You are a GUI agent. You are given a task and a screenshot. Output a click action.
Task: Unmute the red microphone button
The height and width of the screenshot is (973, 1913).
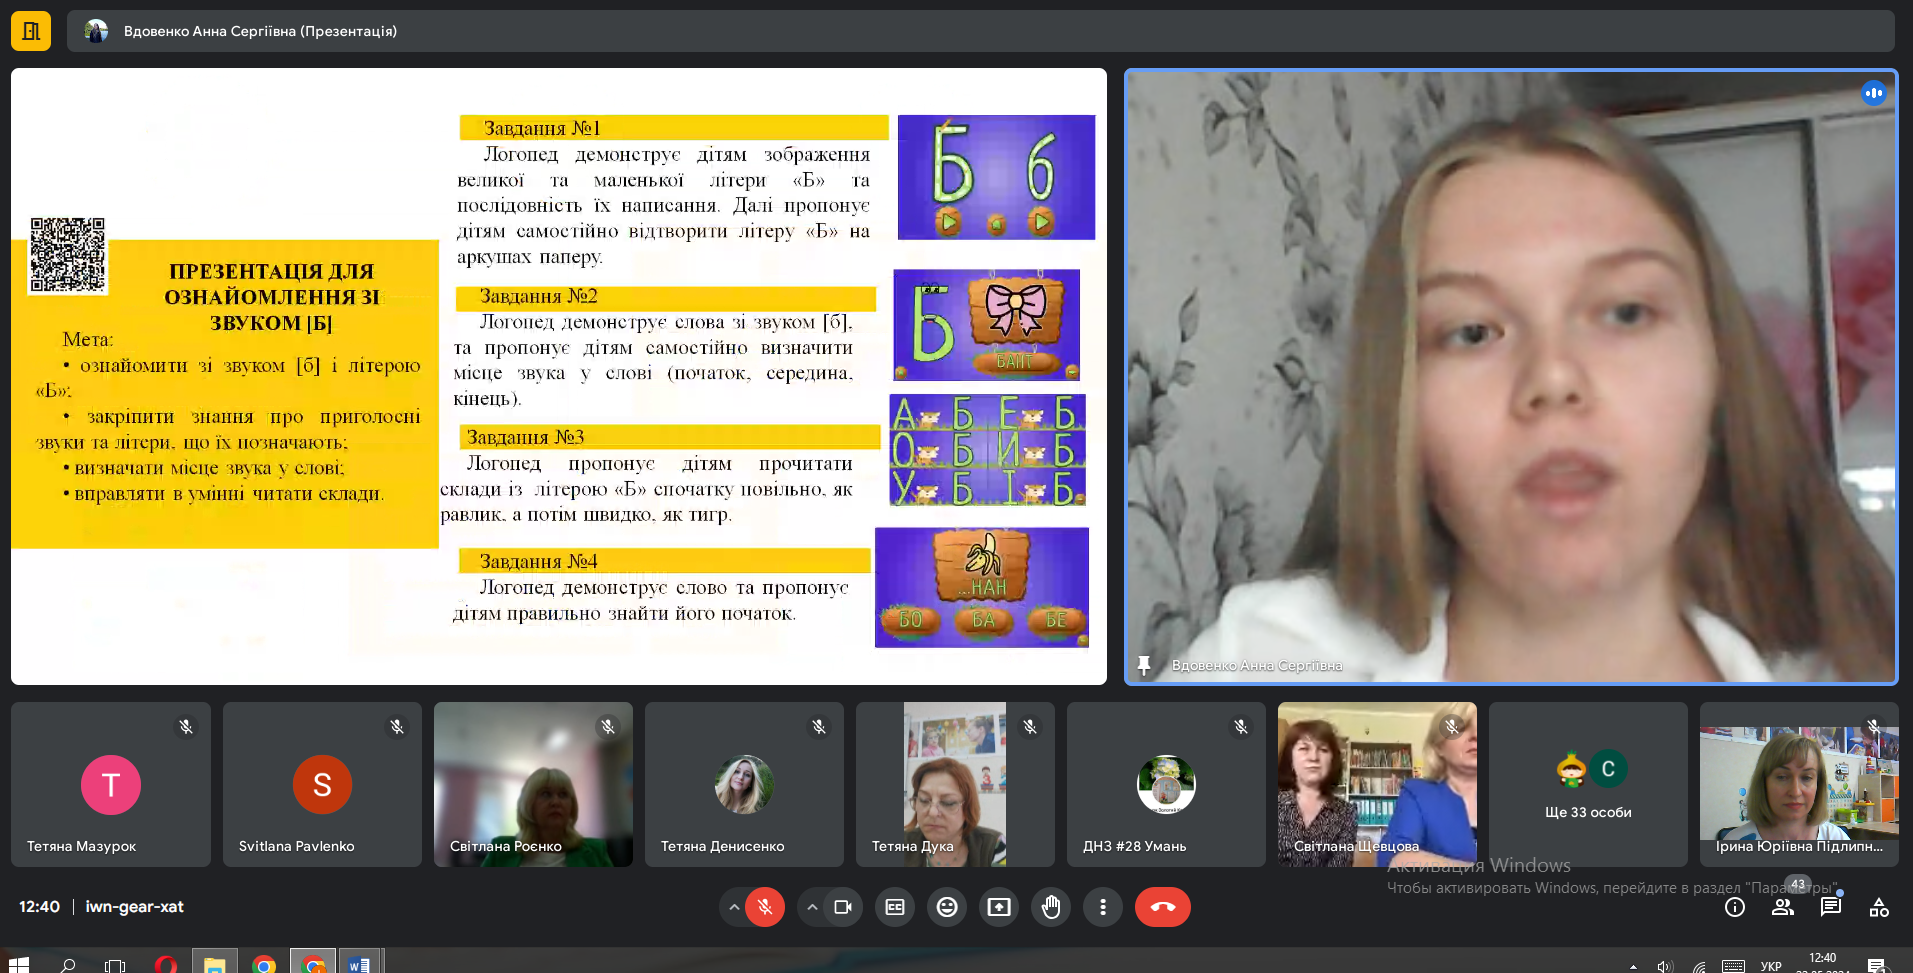coord(765,907)
